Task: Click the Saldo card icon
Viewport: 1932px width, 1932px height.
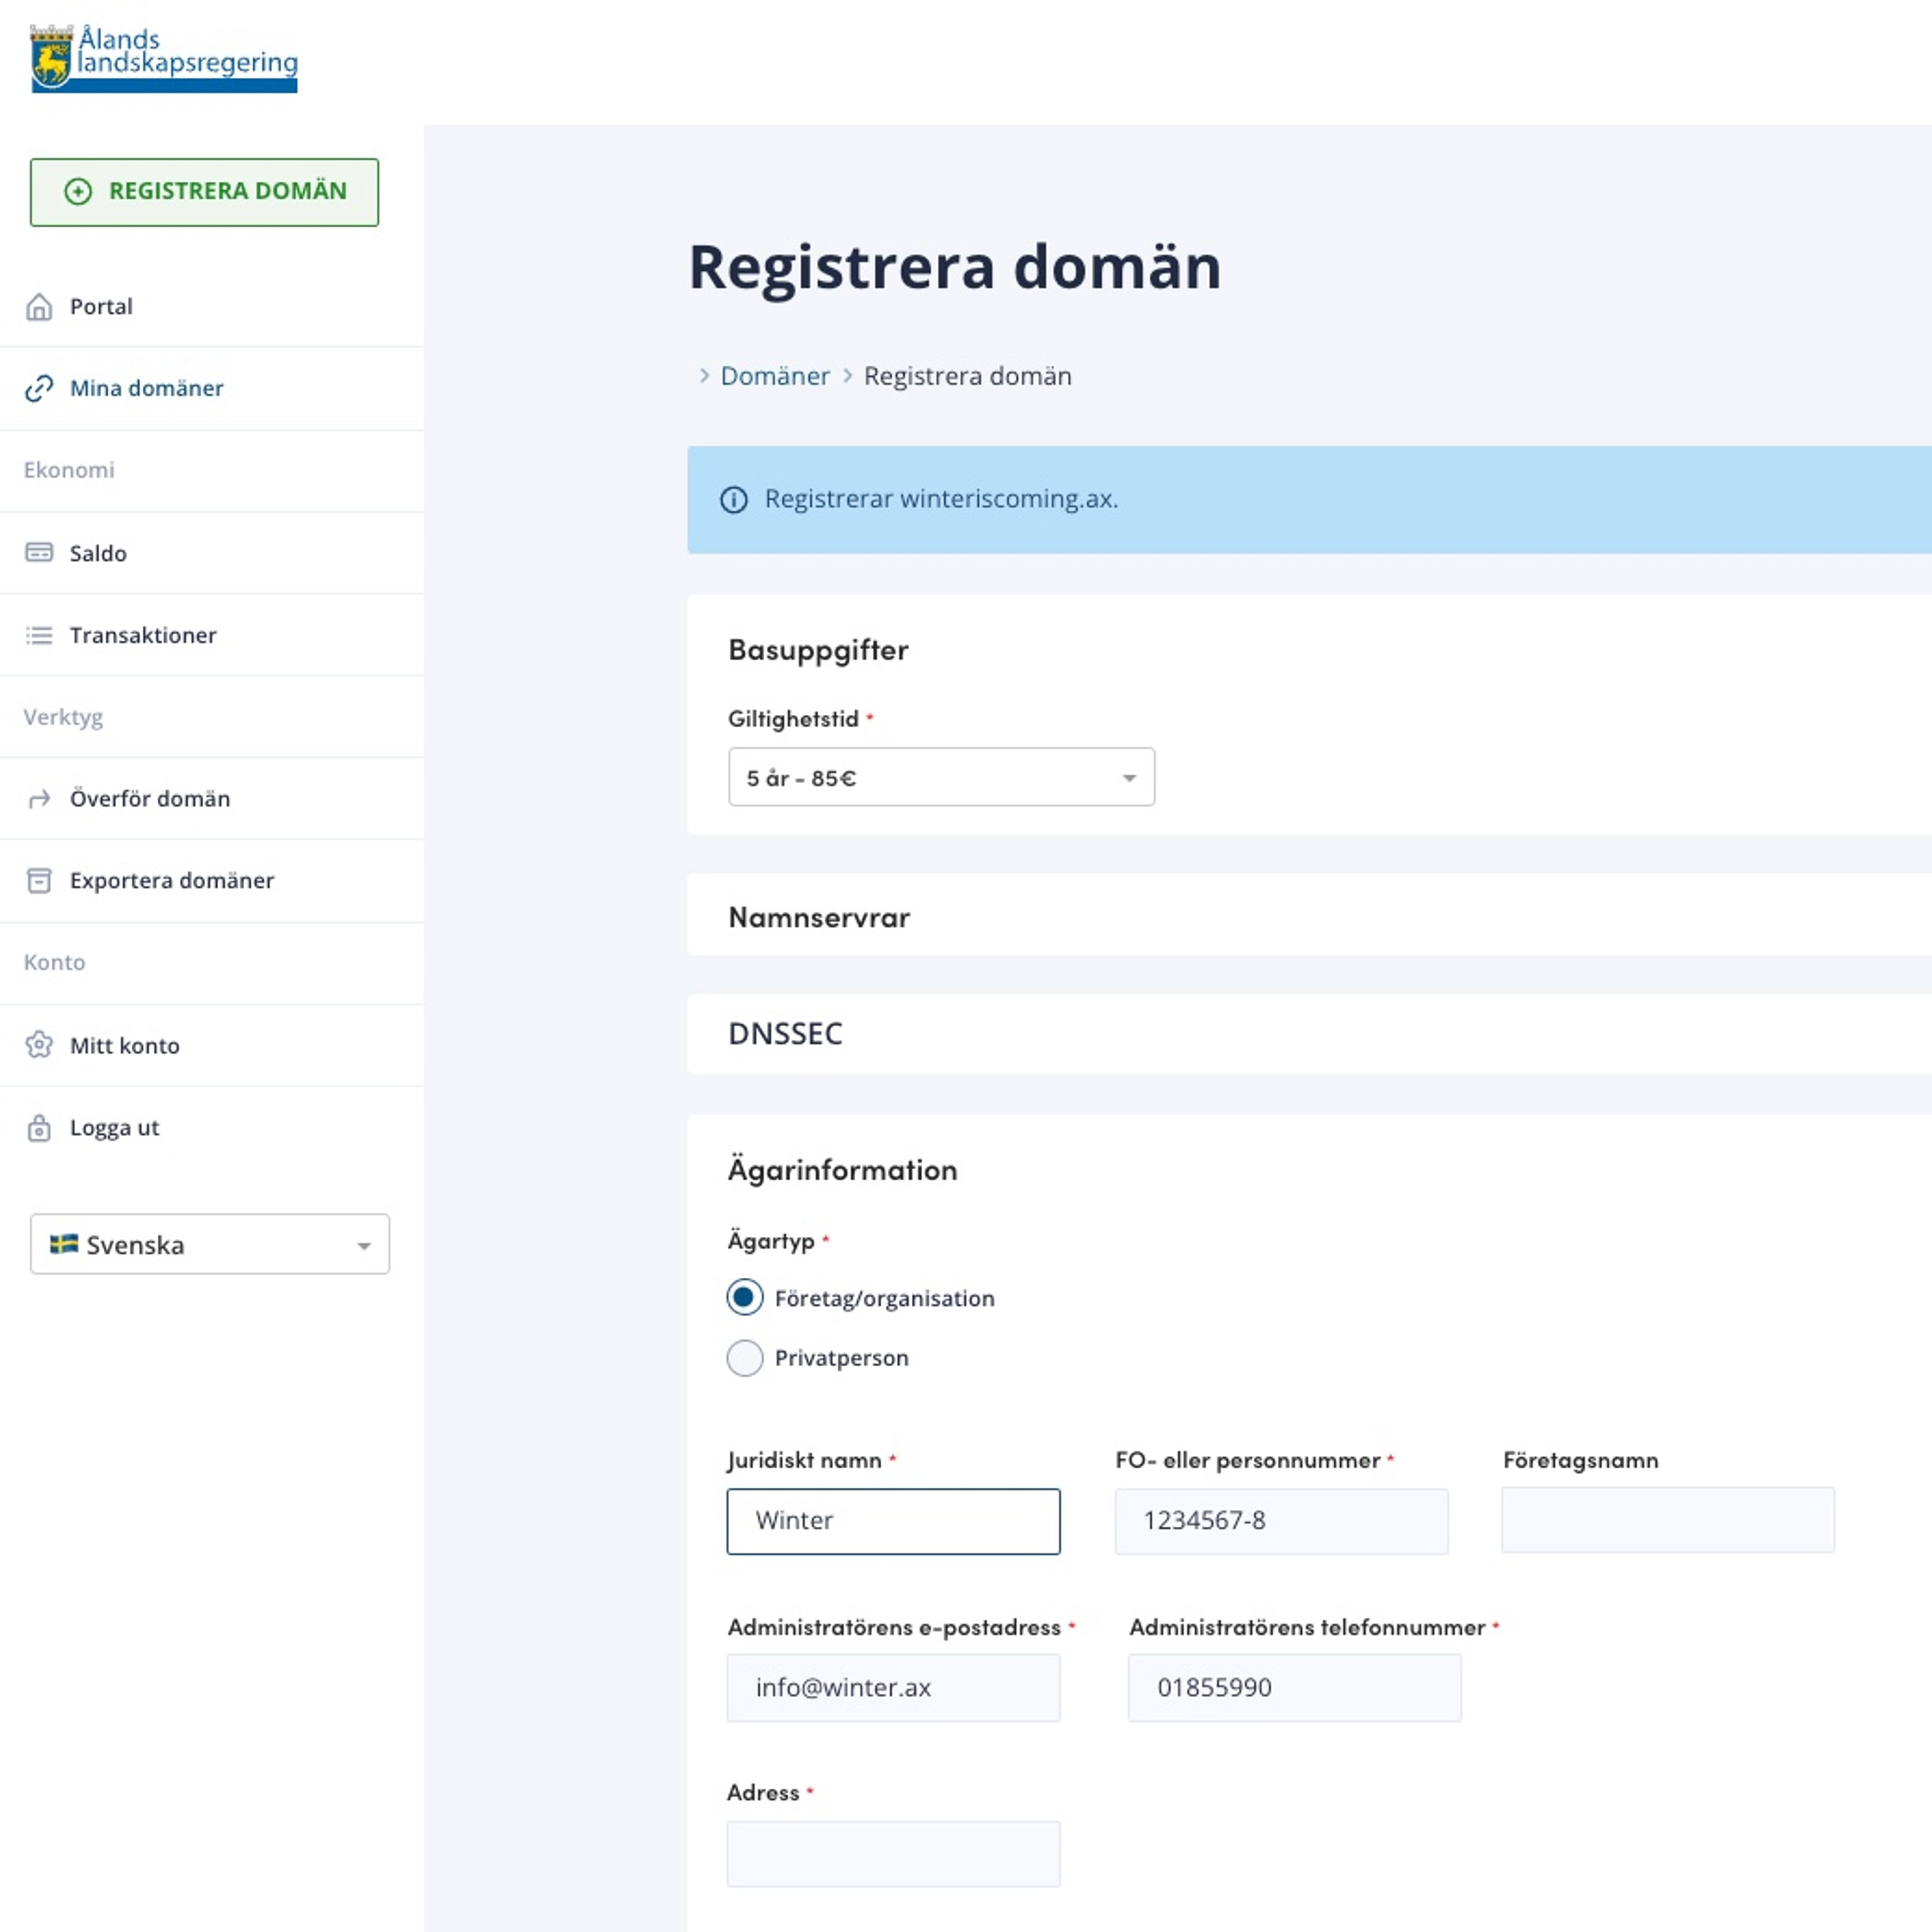Action: [39, 553]
